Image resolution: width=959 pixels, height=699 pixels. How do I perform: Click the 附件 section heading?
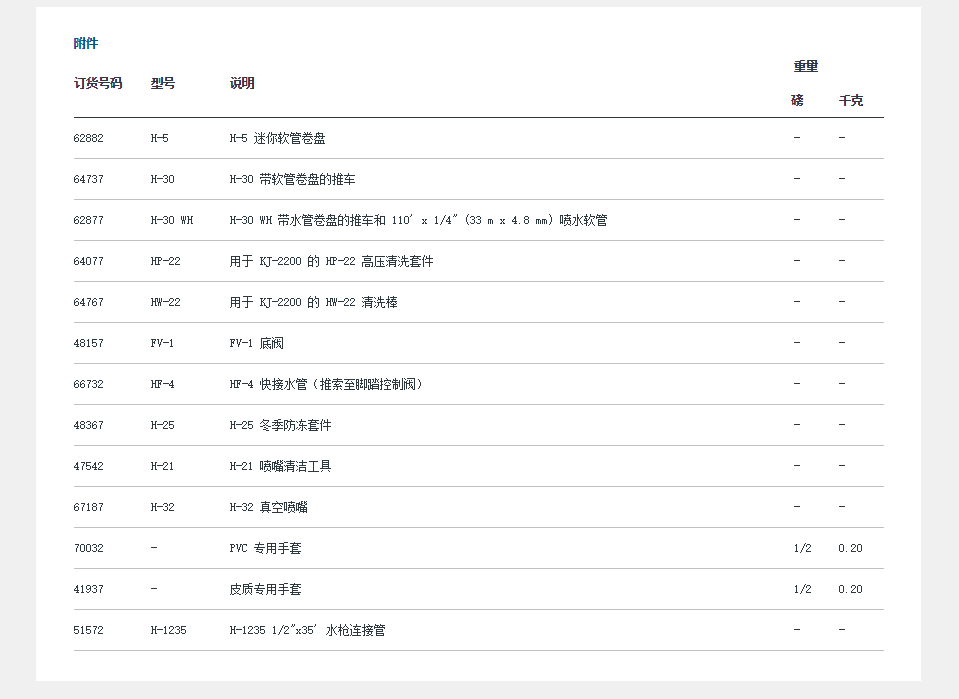click(x=86, y=43)
